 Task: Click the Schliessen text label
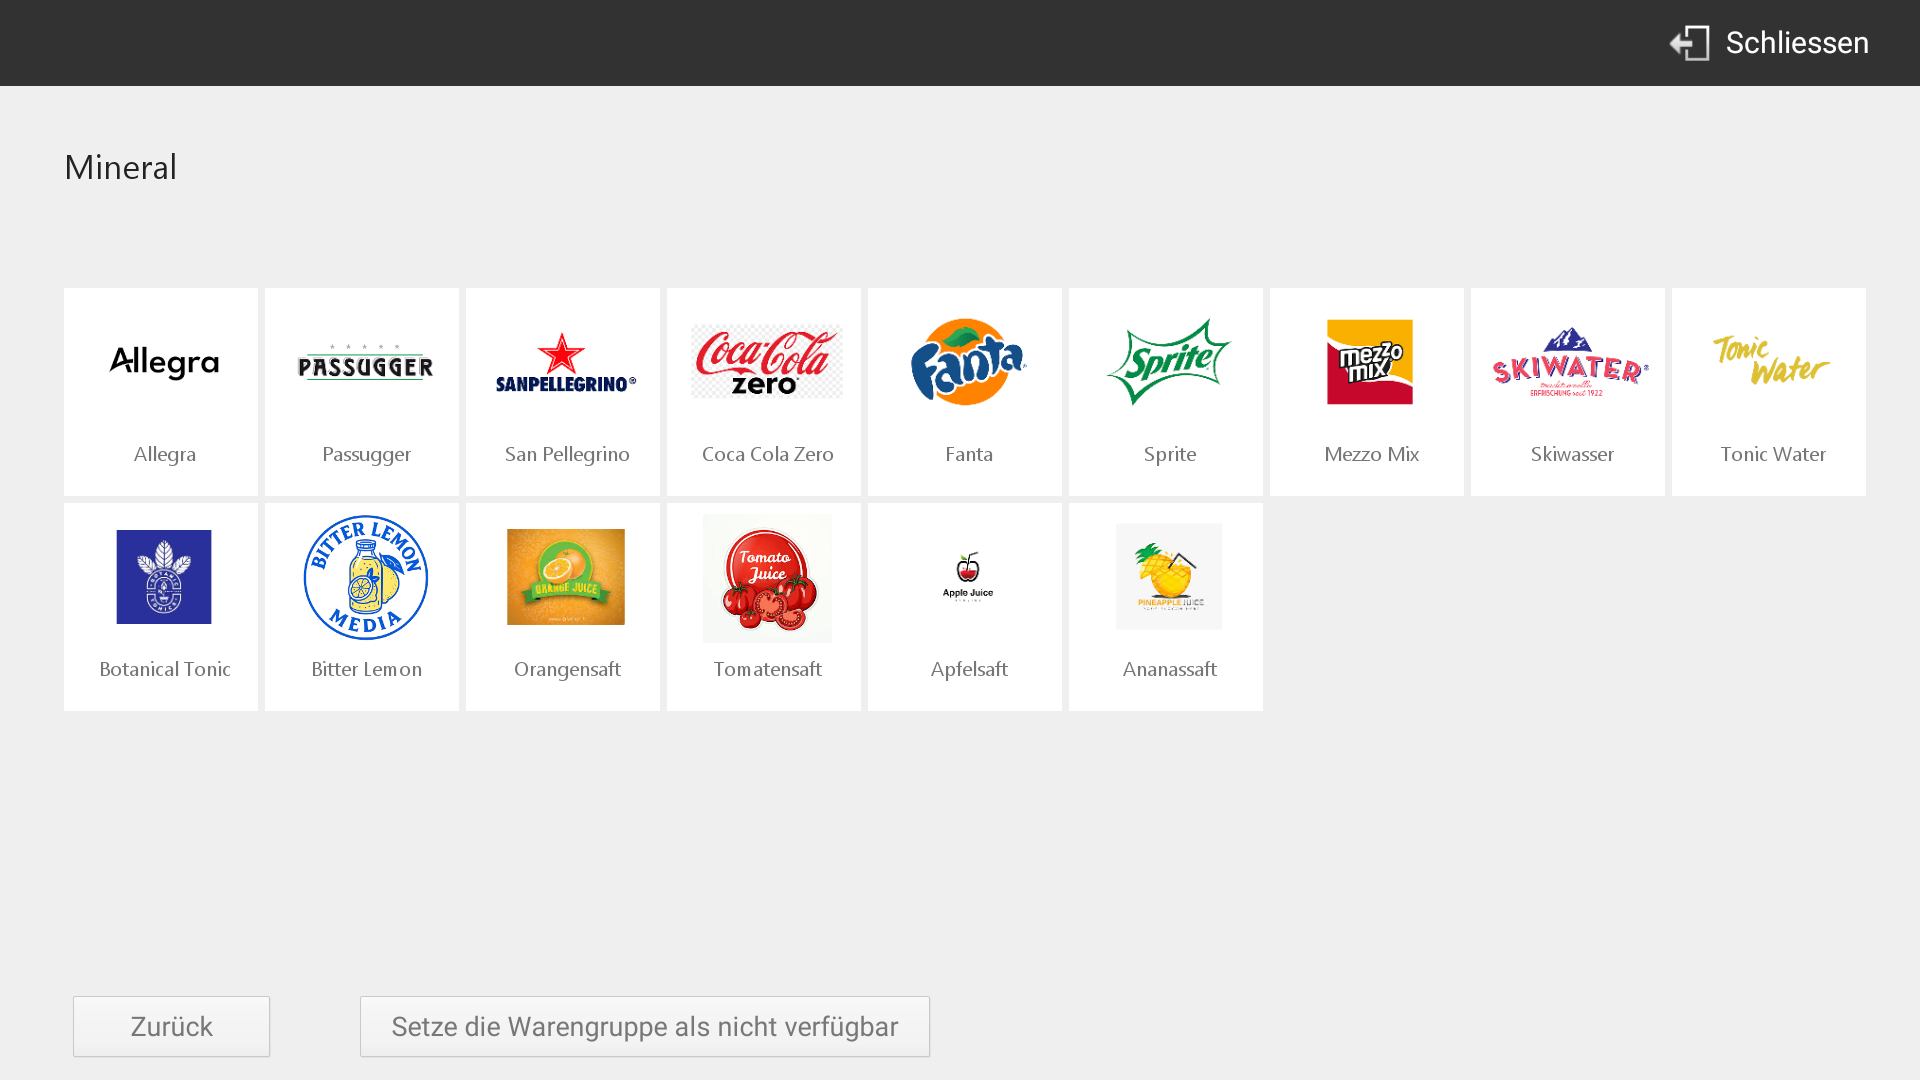[x=1797, y=43]
